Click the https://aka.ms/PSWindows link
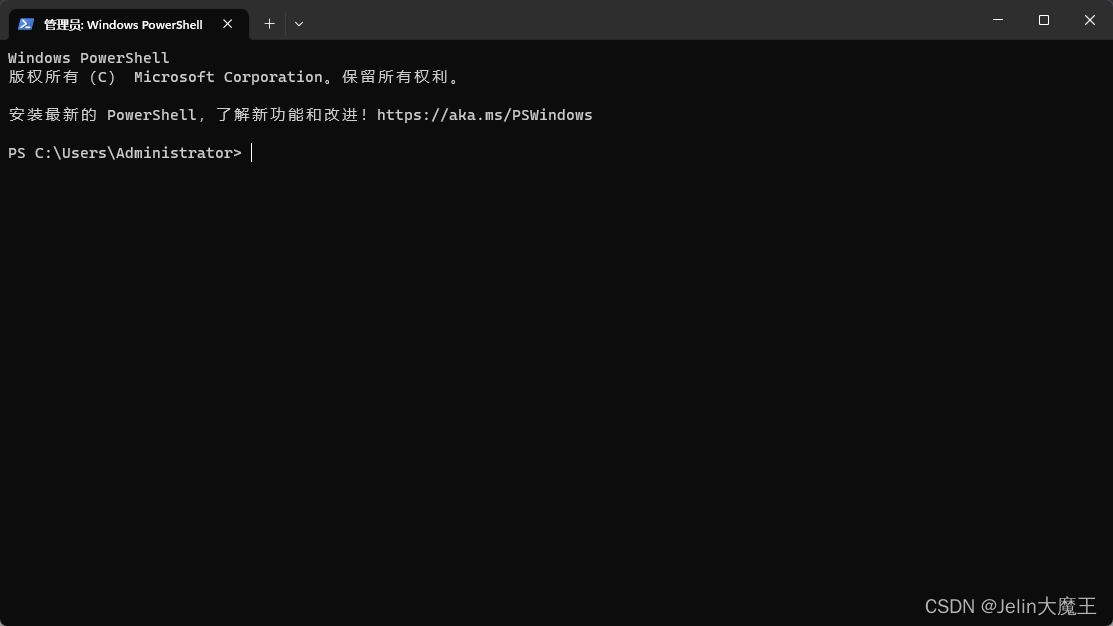The image size is (1113, 626). 484,115
